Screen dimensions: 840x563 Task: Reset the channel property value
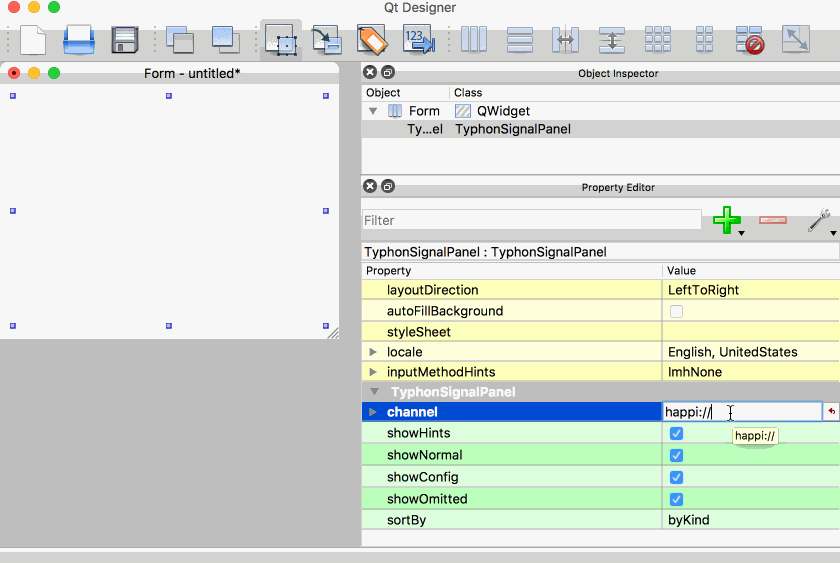click(830, 412)
